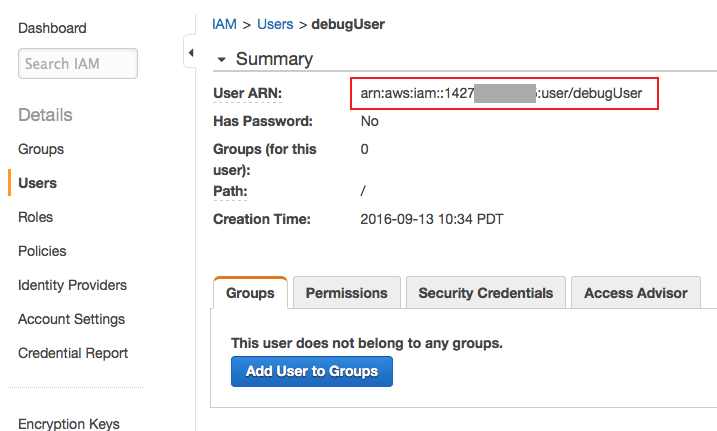The width and height of the screenshot is (717, 431).
Task: Click the Users breadcrumb link
Action: (276, 21)
